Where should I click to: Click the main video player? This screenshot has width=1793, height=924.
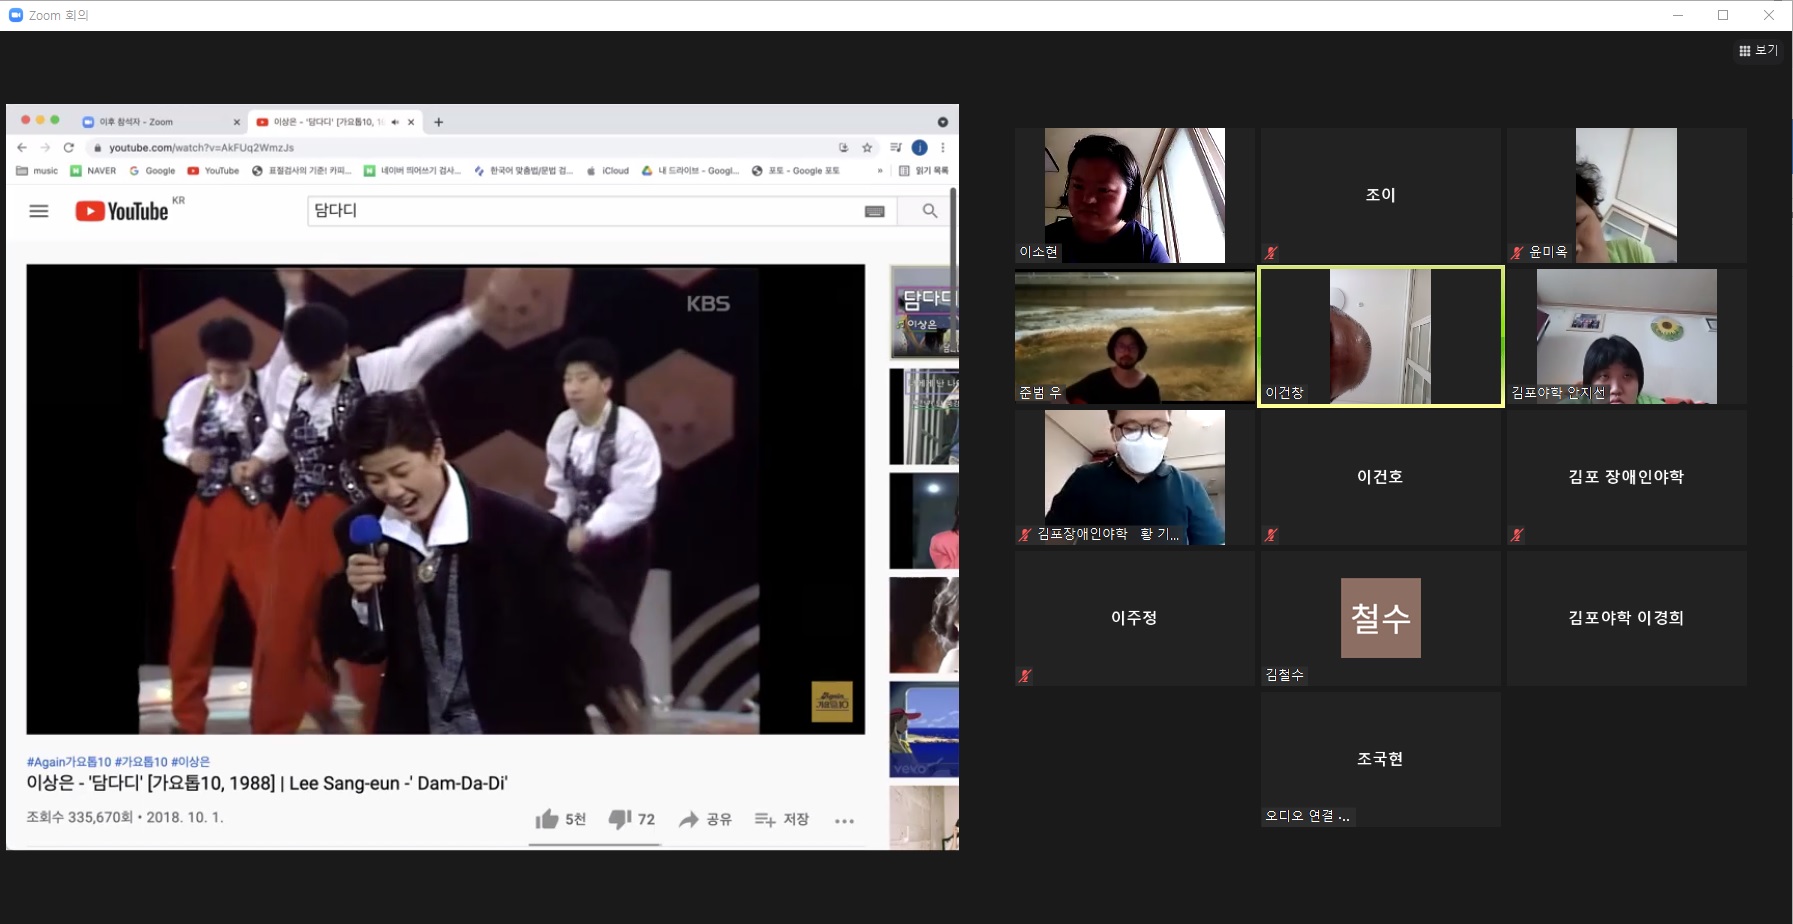[x=445, y=499]
